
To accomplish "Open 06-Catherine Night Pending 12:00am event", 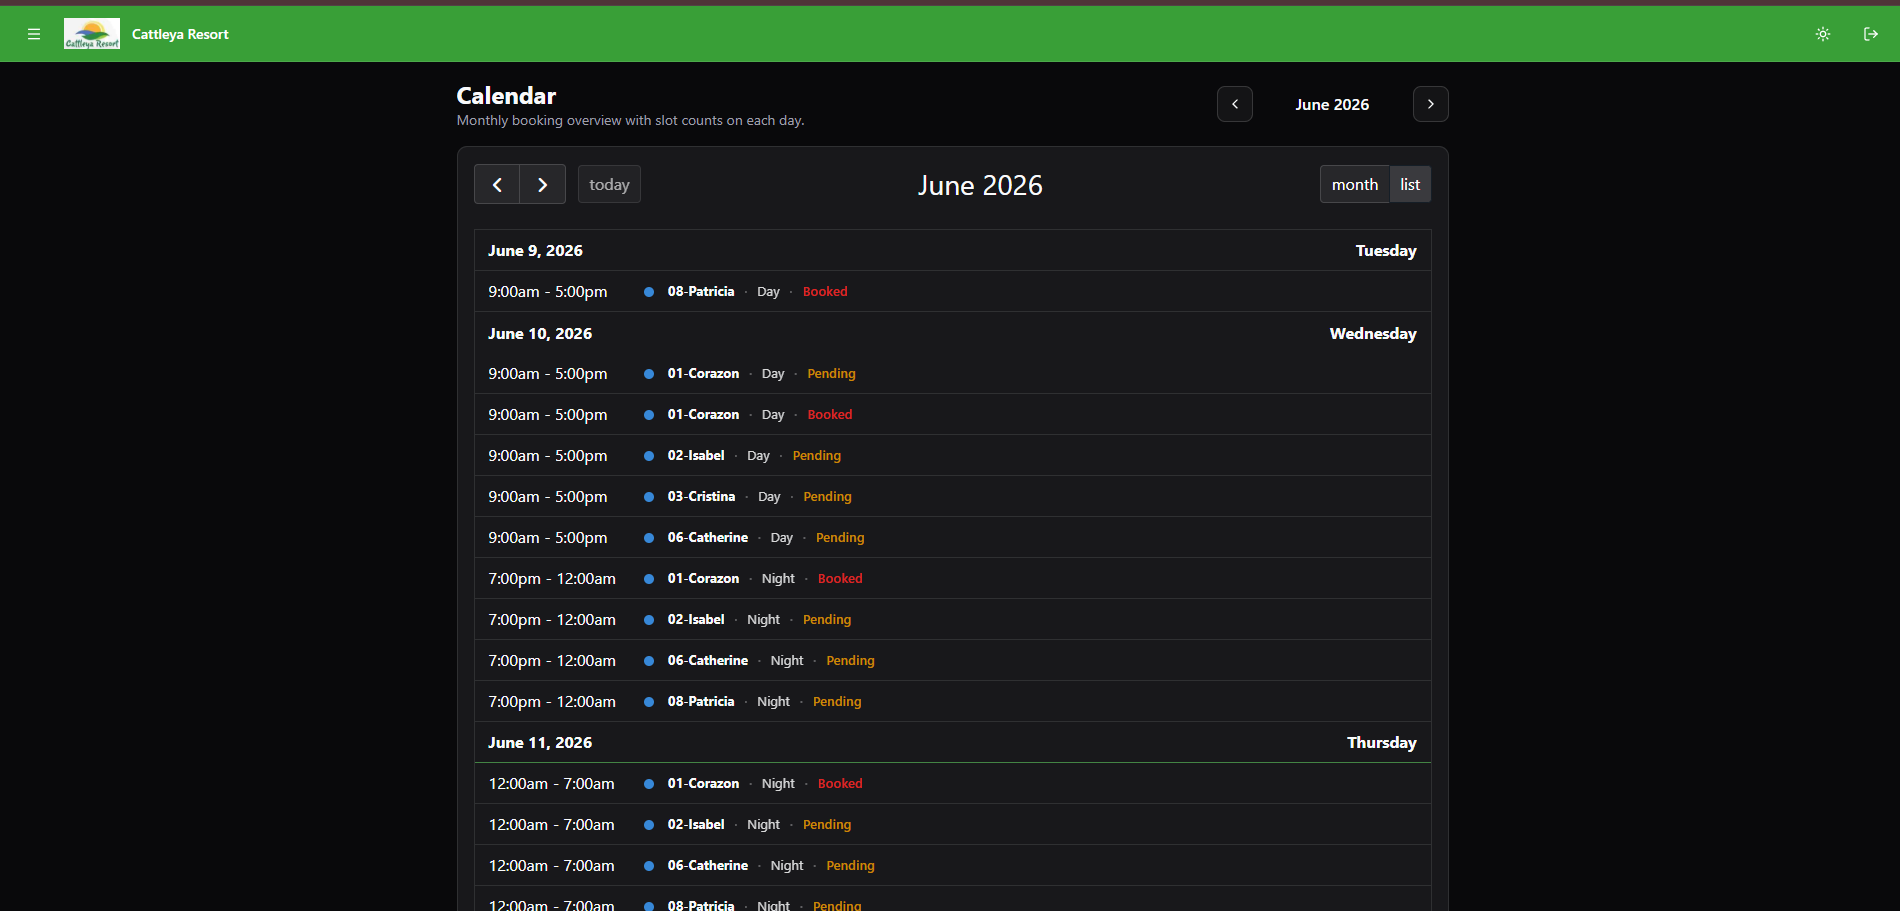I will (x=952, y=865).
